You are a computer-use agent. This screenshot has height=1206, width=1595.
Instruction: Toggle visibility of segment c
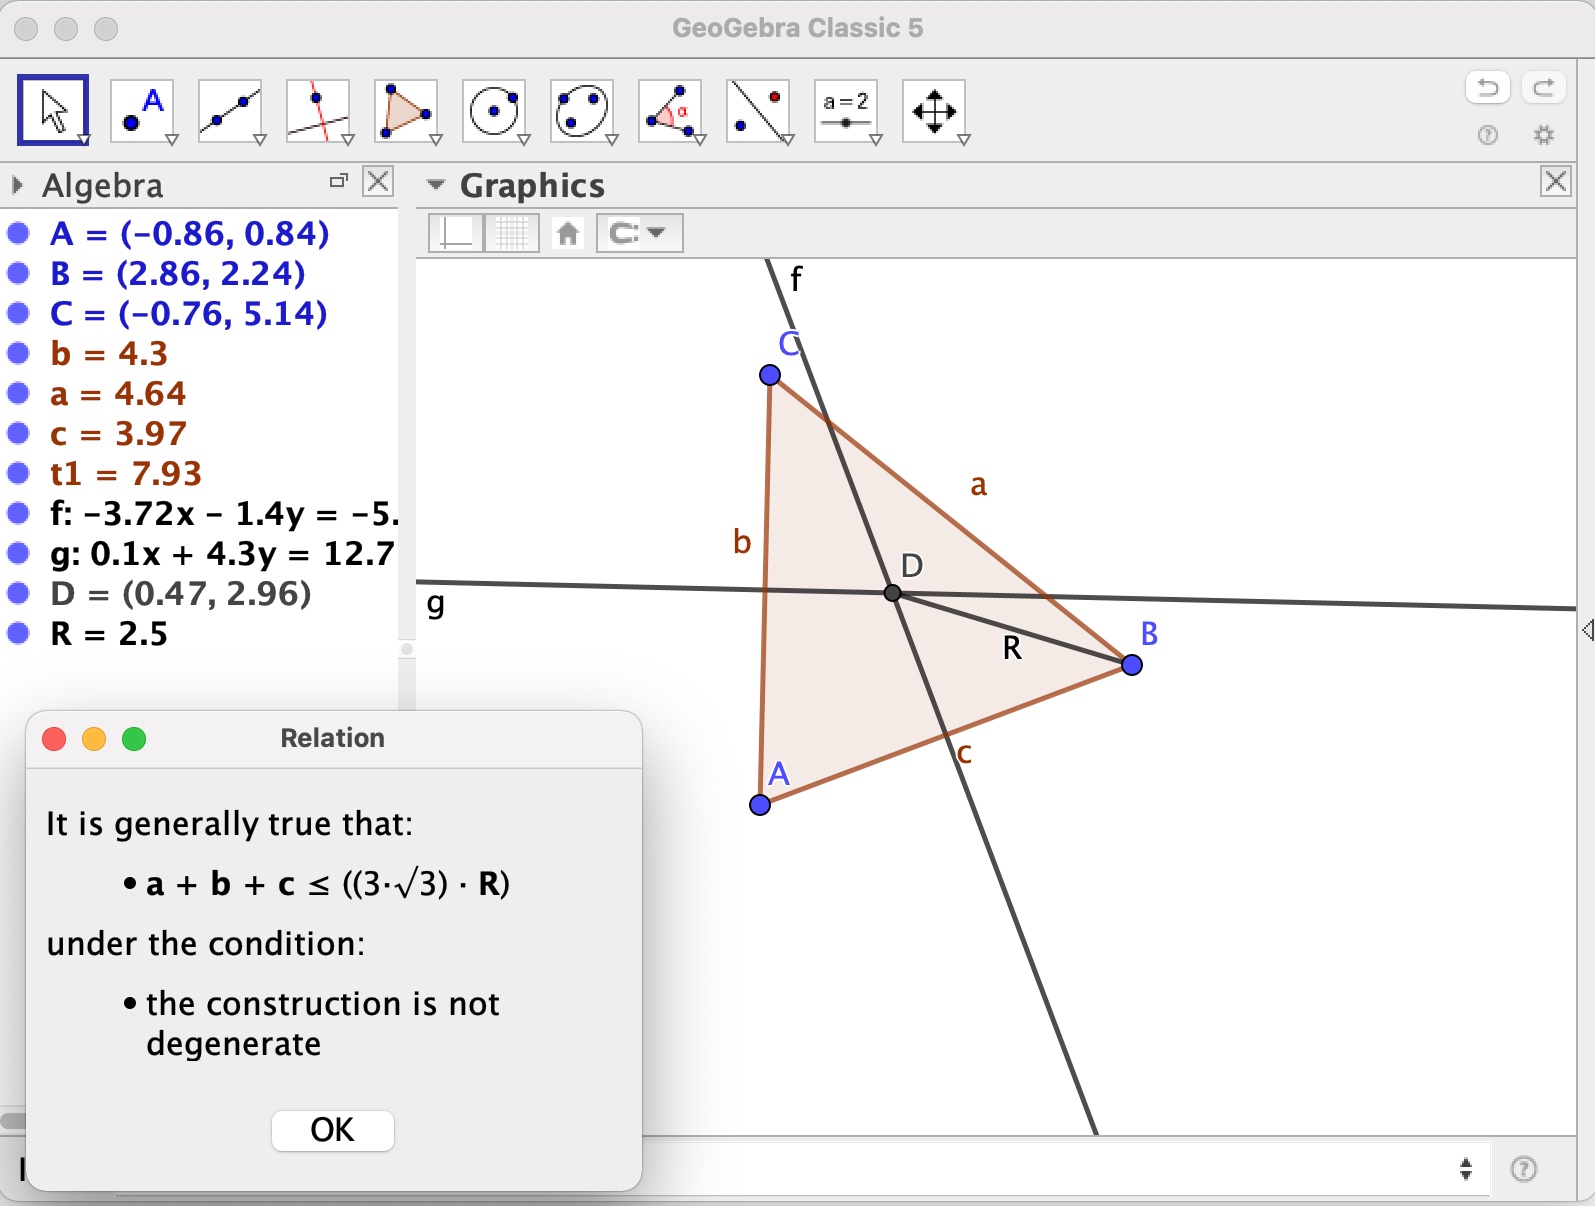[18, 433]
